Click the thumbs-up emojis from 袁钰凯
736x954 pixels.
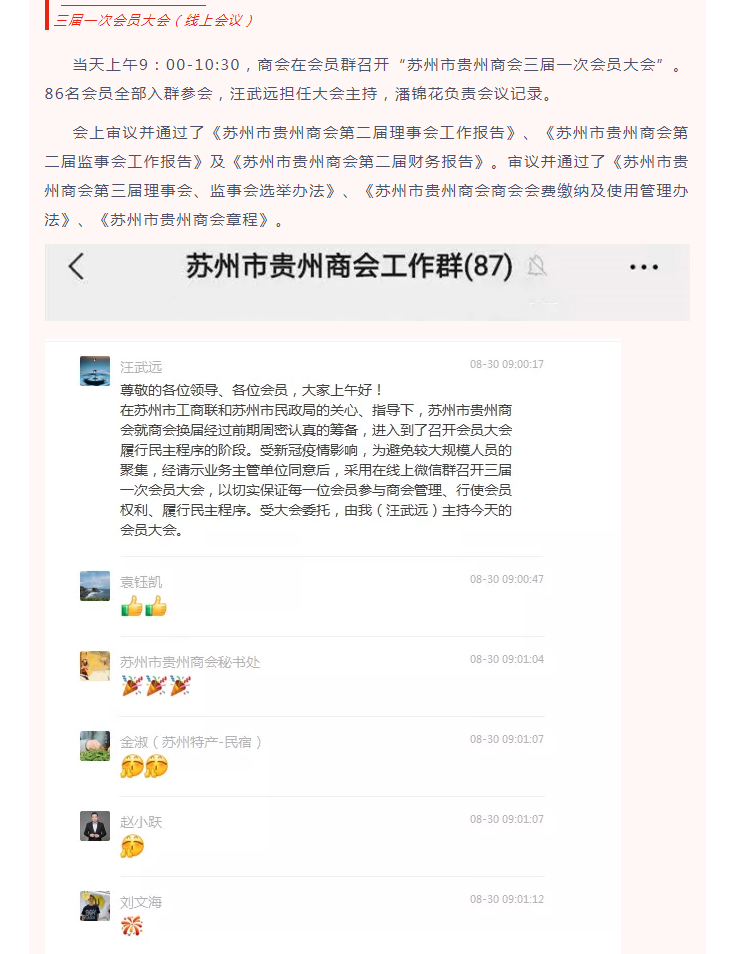(x=144, y=606)
